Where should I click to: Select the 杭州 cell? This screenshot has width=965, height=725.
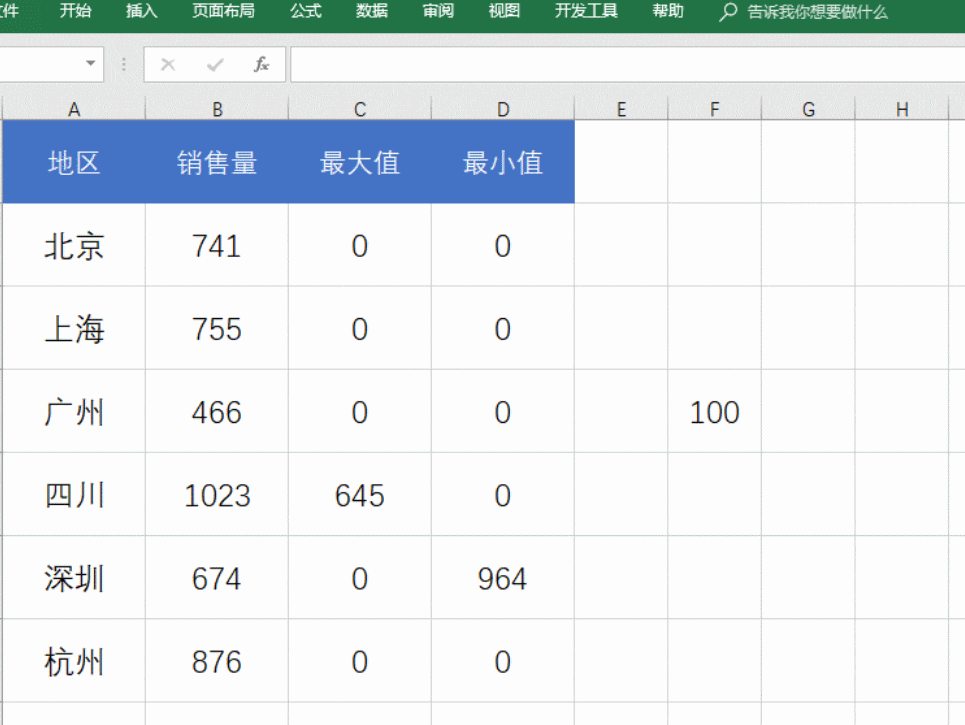74,661
